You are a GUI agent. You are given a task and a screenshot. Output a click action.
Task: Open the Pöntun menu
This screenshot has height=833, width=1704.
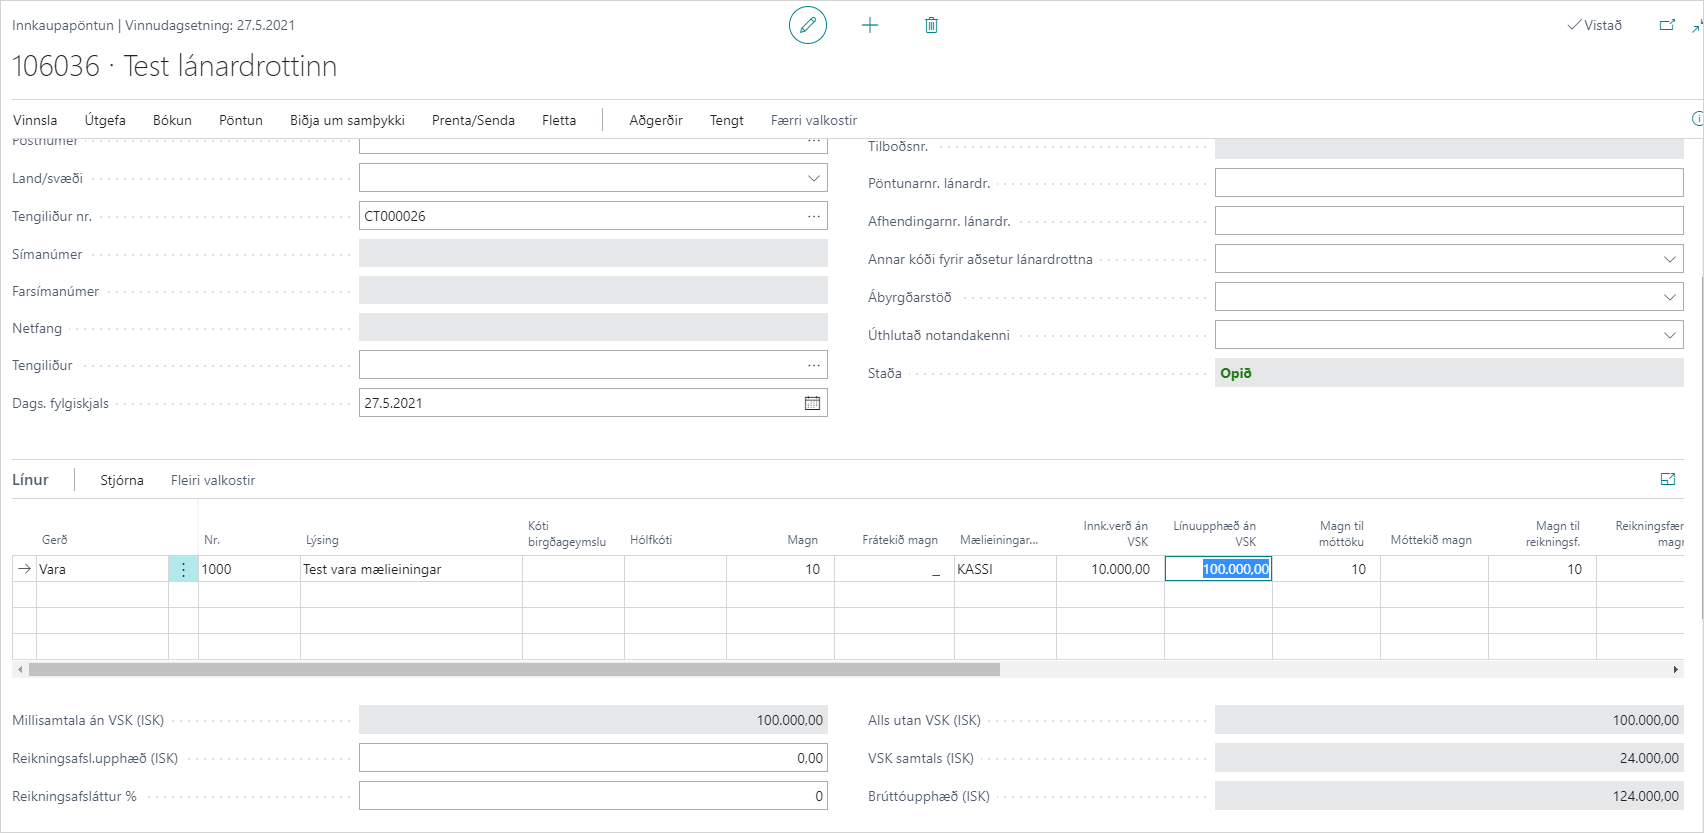click(241, 120)
